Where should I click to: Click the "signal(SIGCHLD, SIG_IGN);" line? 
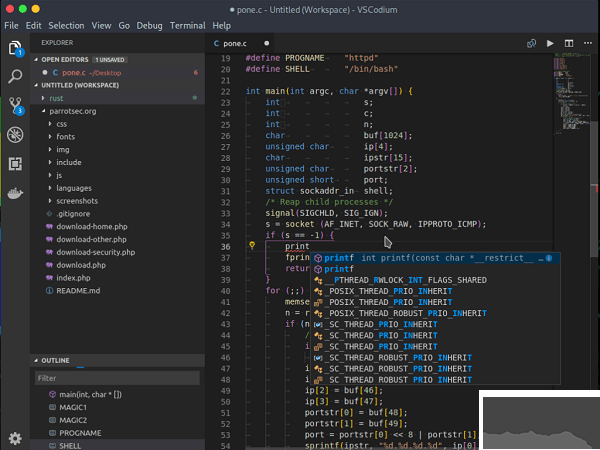point(326,213)
